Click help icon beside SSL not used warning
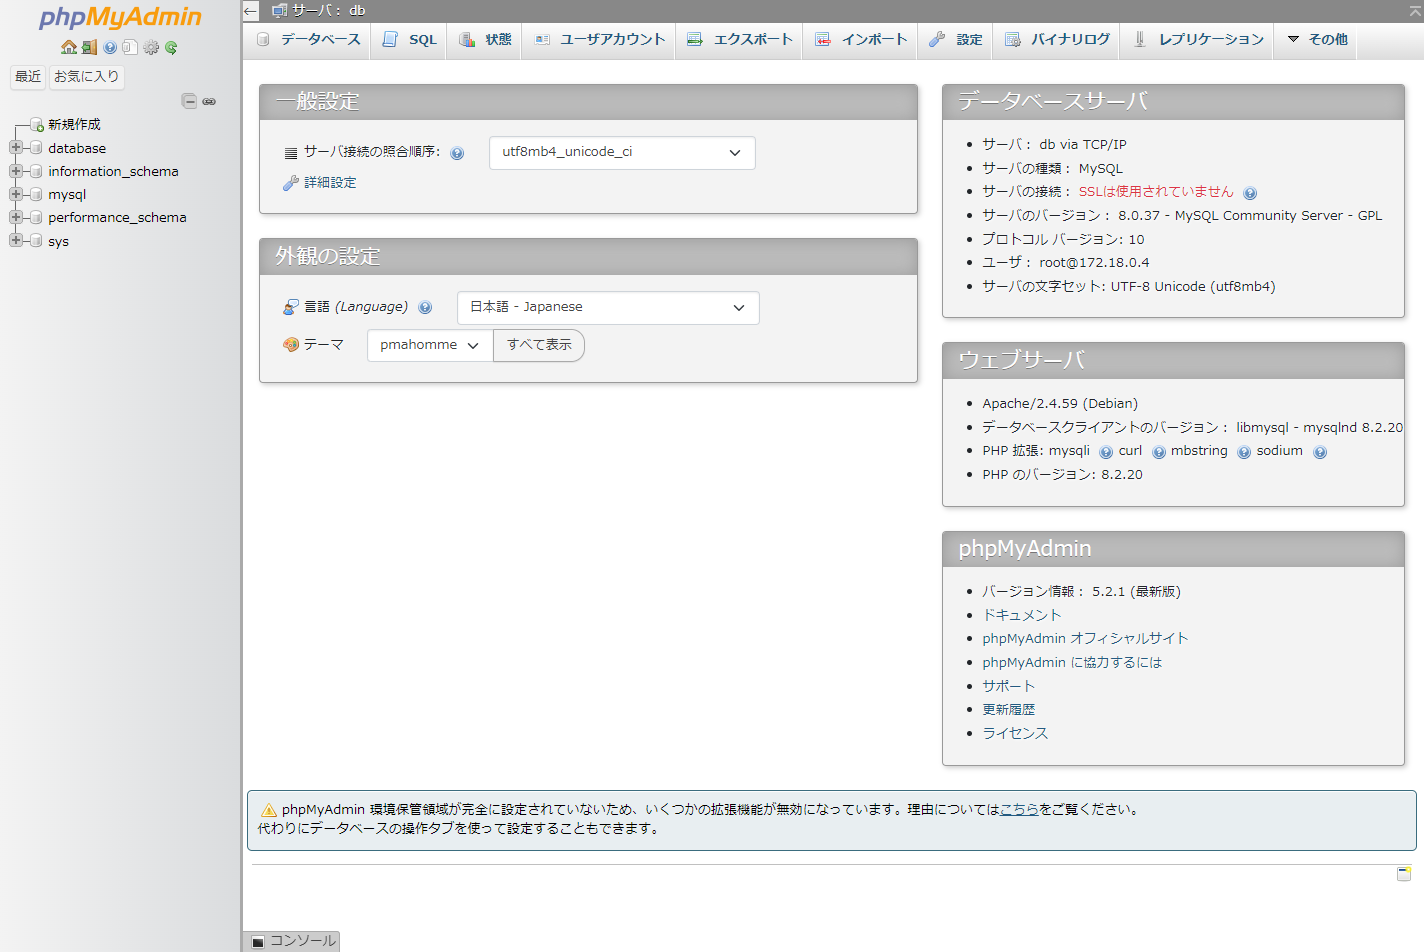The width and height of the screenshot is (1424, 952). (x=1250, y=193)
